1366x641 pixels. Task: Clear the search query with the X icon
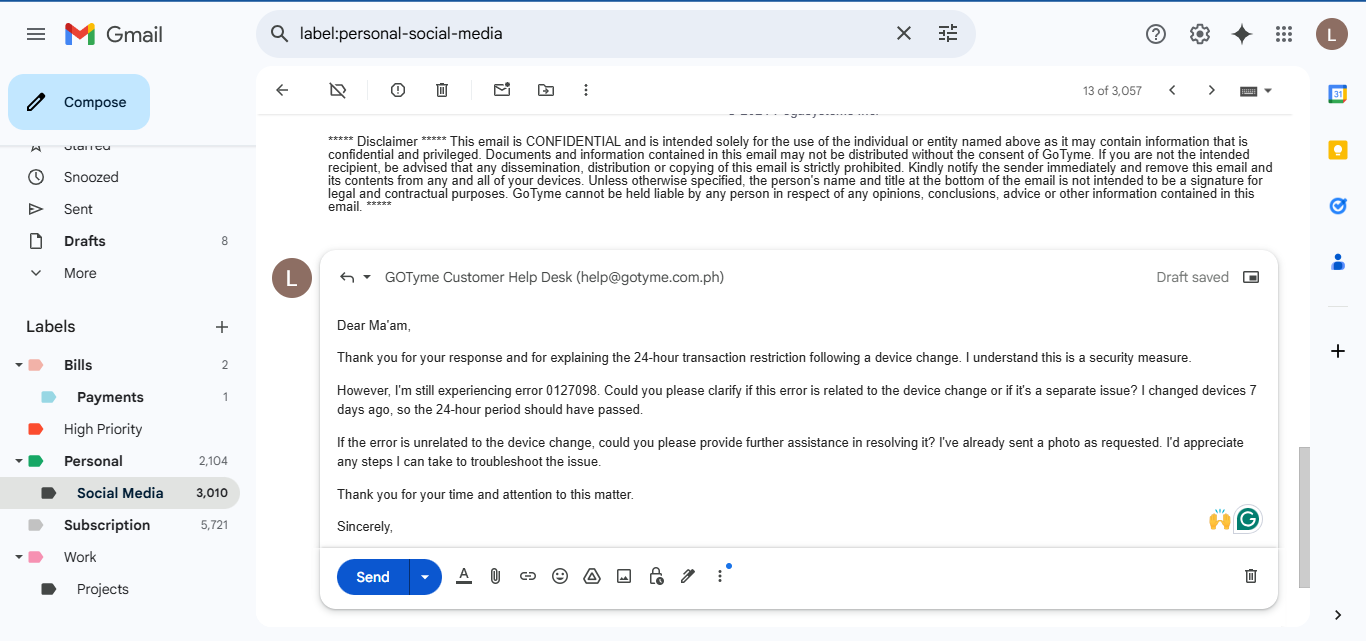pos(904,33)
